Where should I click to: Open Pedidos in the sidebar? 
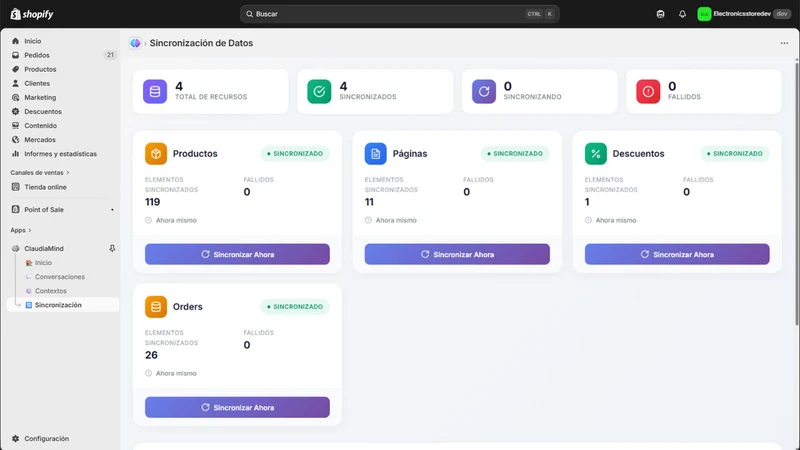pos(37,55)
